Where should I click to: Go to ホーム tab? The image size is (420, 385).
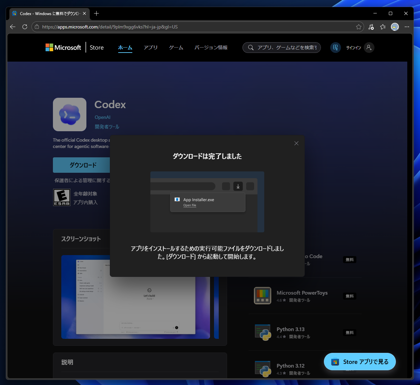click(x=125, y=48)
